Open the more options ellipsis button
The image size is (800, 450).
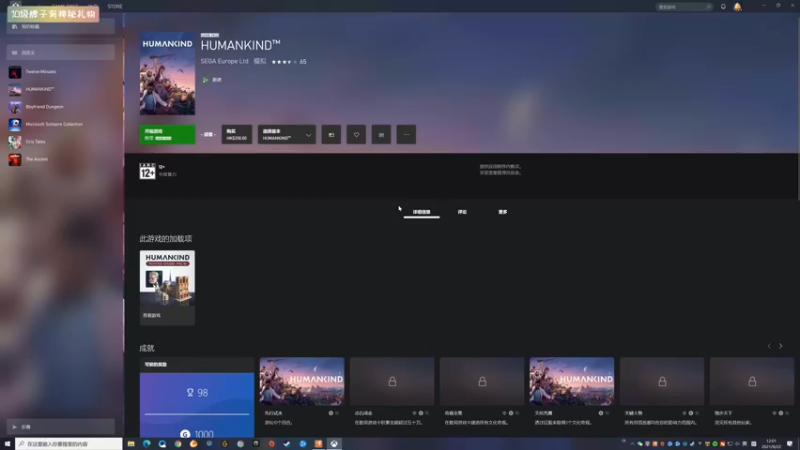(x=406, y=135)
